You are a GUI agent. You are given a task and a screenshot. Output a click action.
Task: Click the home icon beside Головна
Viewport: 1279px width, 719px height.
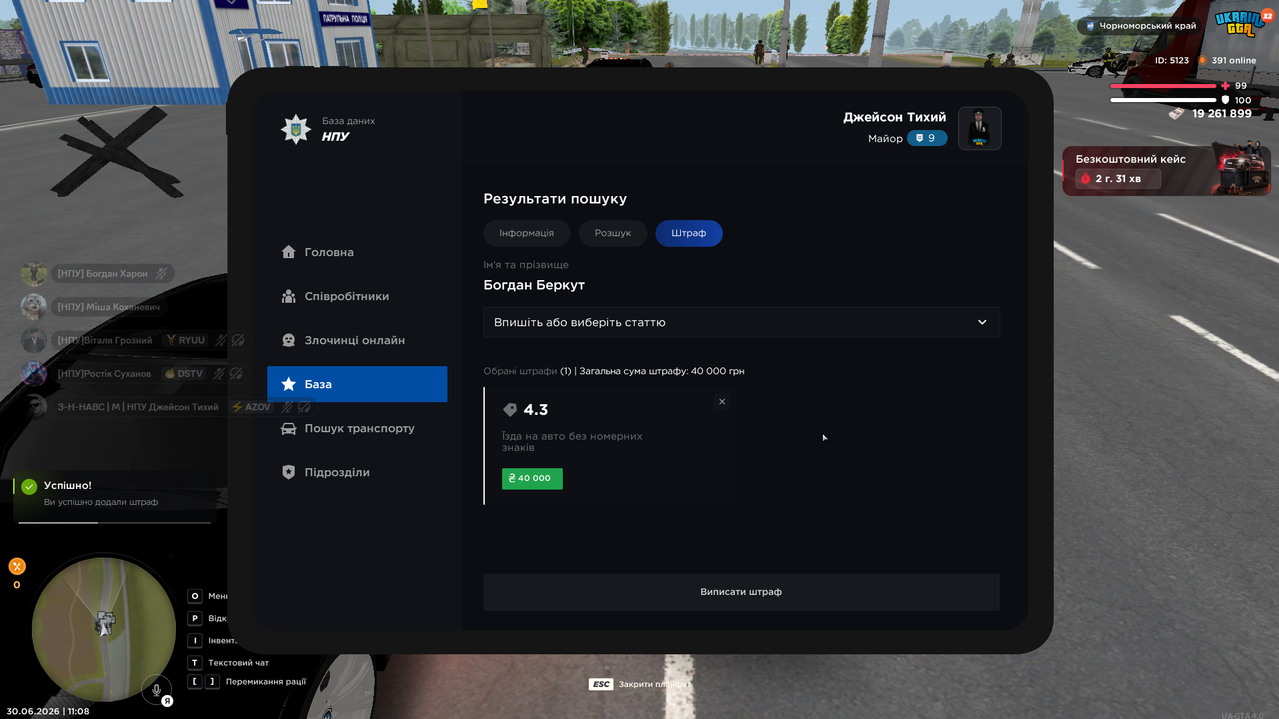(289, 252)
